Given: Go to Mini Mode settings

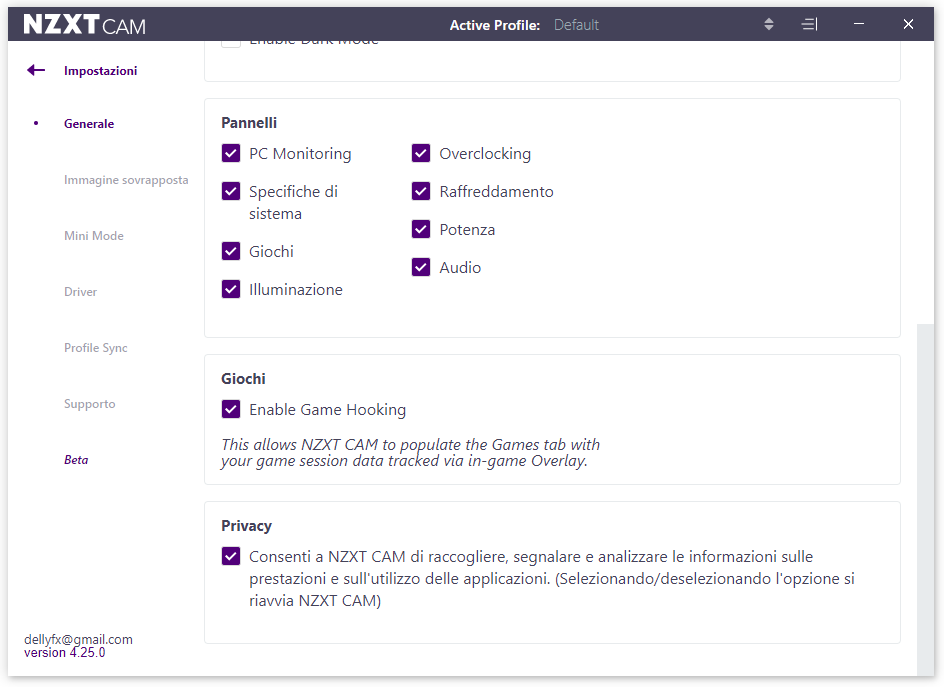Looking at the screenshot, I should click(94, 236).
